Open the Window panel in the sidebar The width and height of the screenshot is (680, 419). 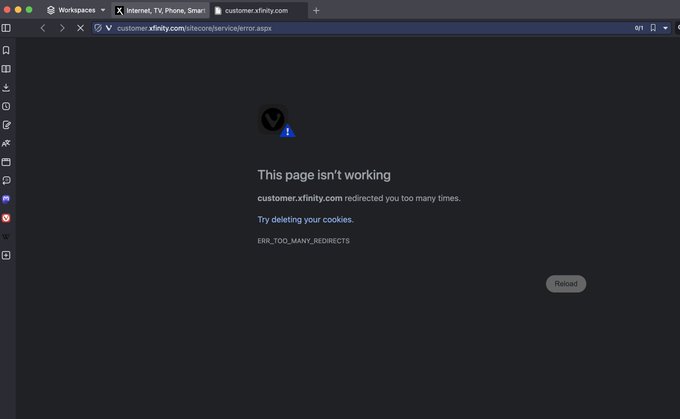(6, 162)
